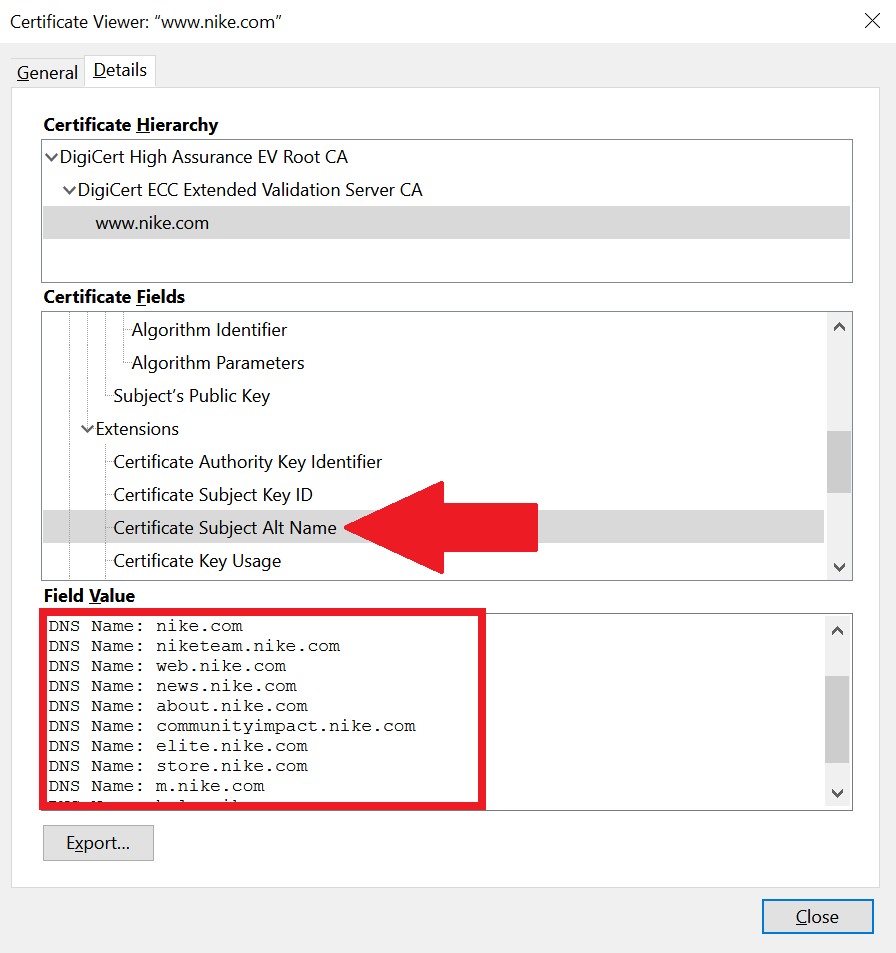Select Certificate Subject Alt Name
This screenshot has height=953, width=896.
click(433, 528)
